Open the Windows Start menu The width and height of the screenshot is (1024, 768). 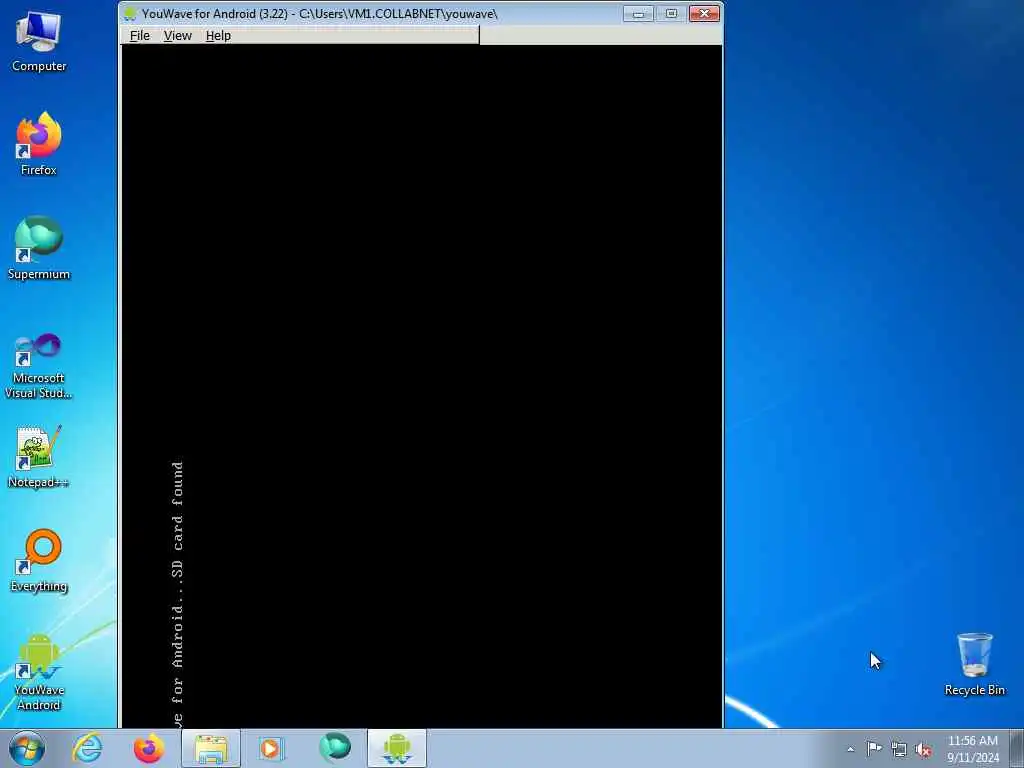click(x=27, y=748)
